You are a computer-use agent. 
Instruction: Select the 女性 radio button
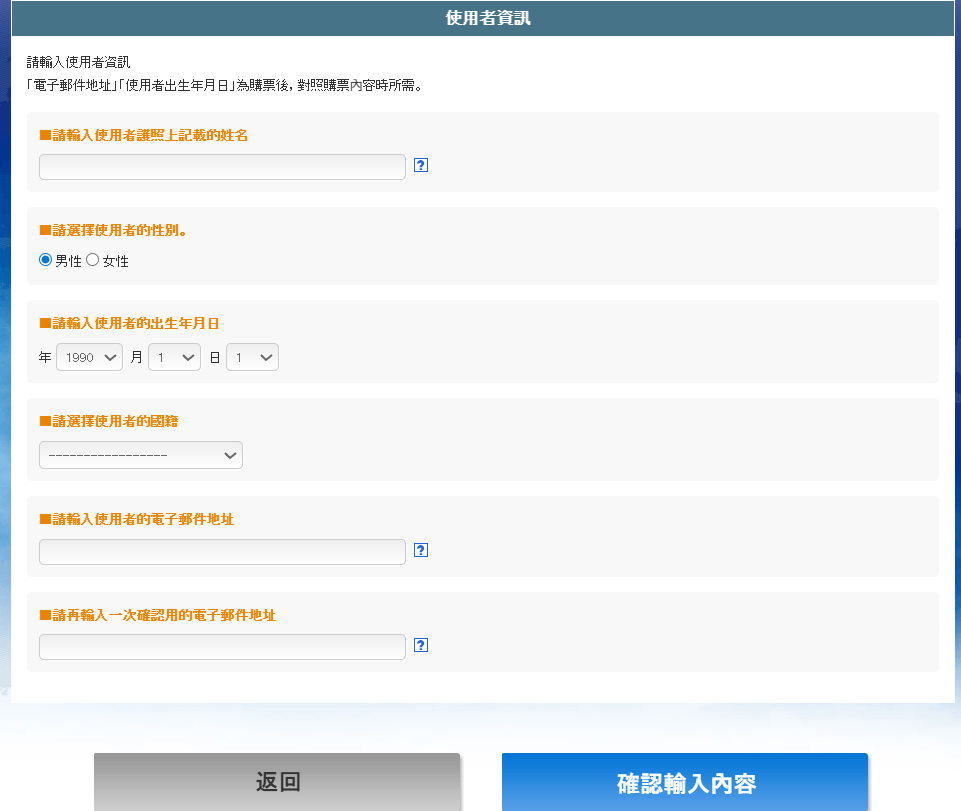pos(93,260)
